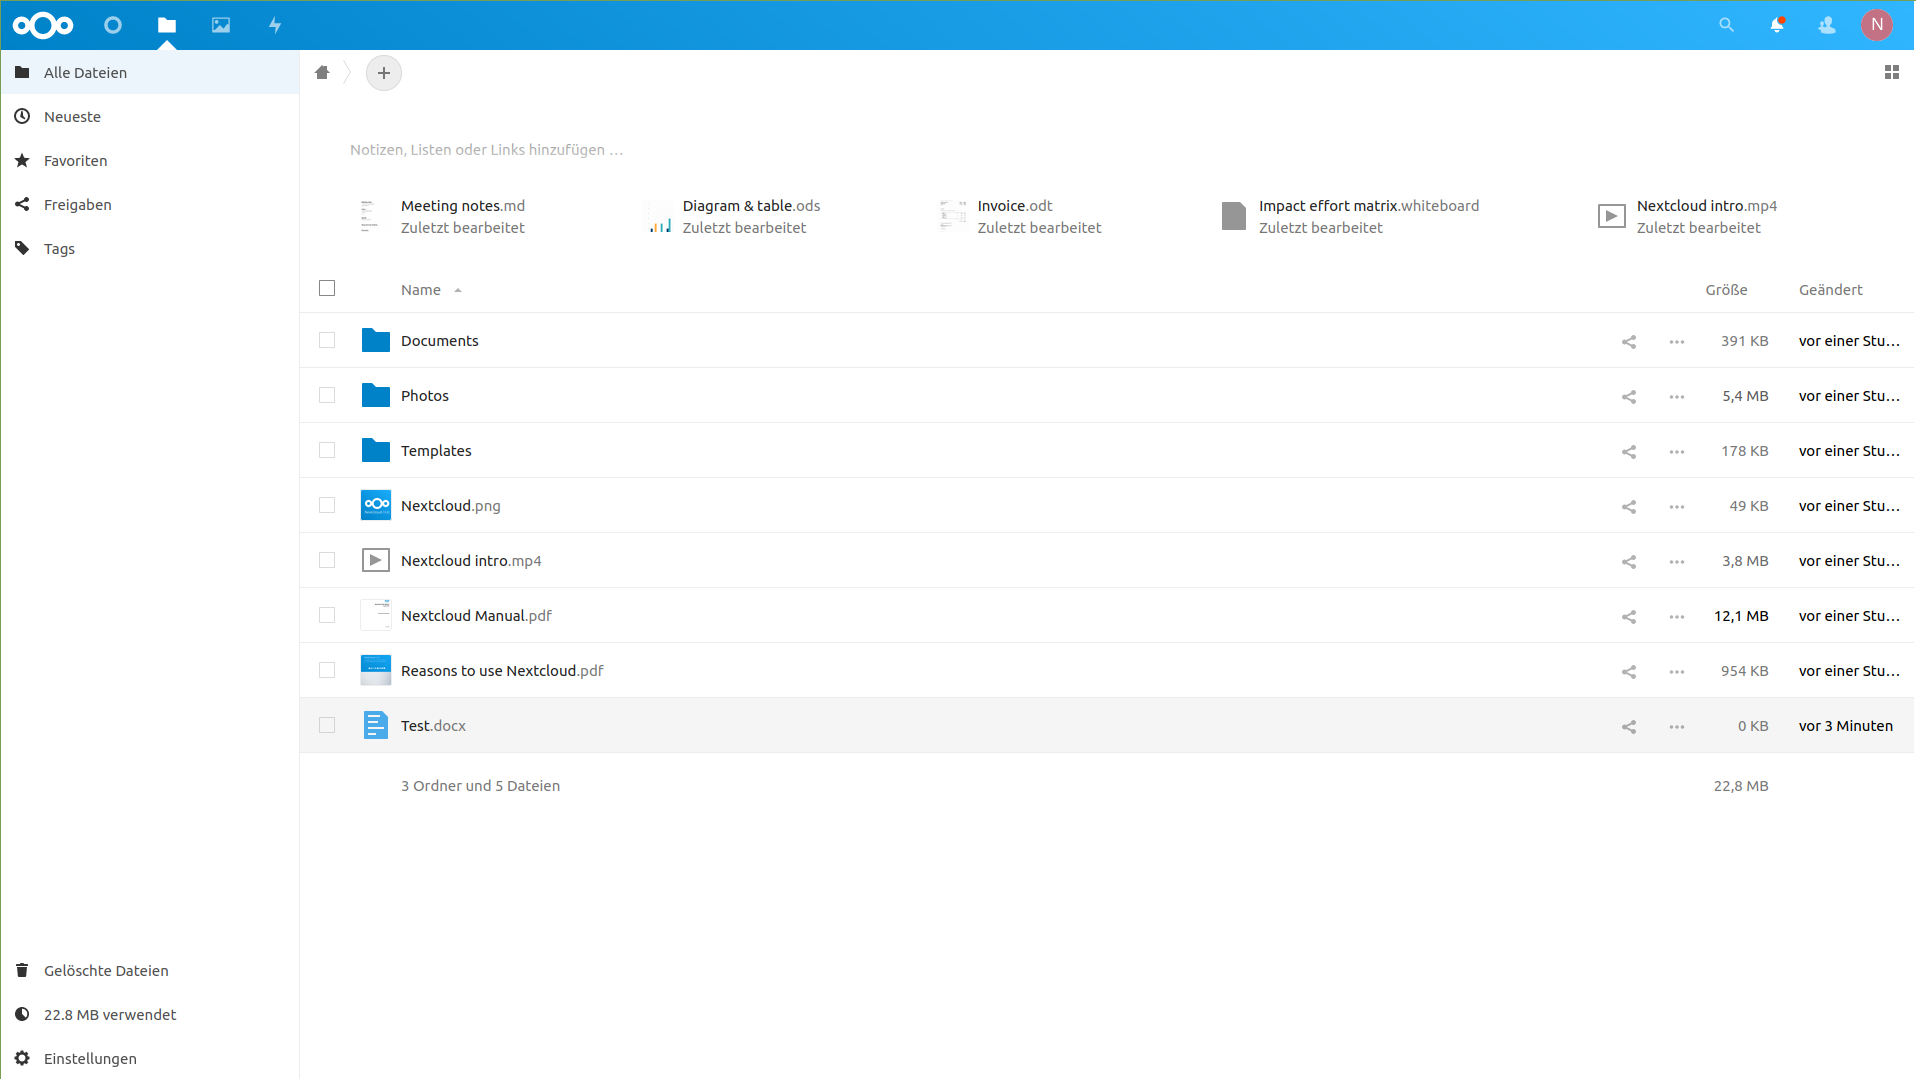Open the Nextcloud logo home link

[x=43, y=25]
